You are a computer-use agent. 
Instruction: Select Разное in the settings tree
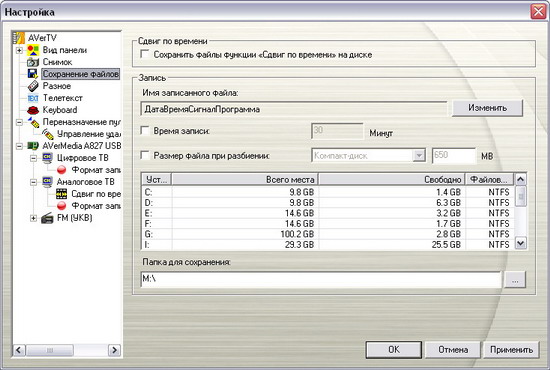(x=56, y=86)
